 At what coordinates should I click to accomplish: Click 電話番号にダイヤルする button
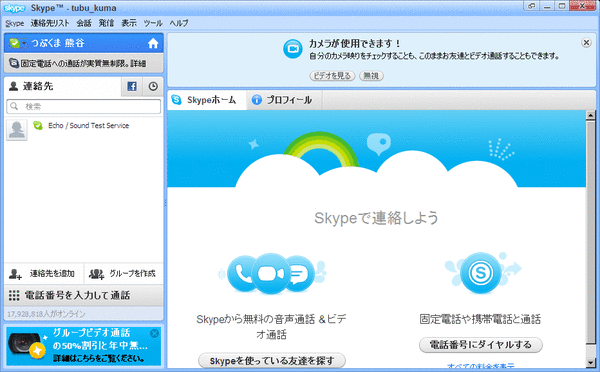(481, 345)
